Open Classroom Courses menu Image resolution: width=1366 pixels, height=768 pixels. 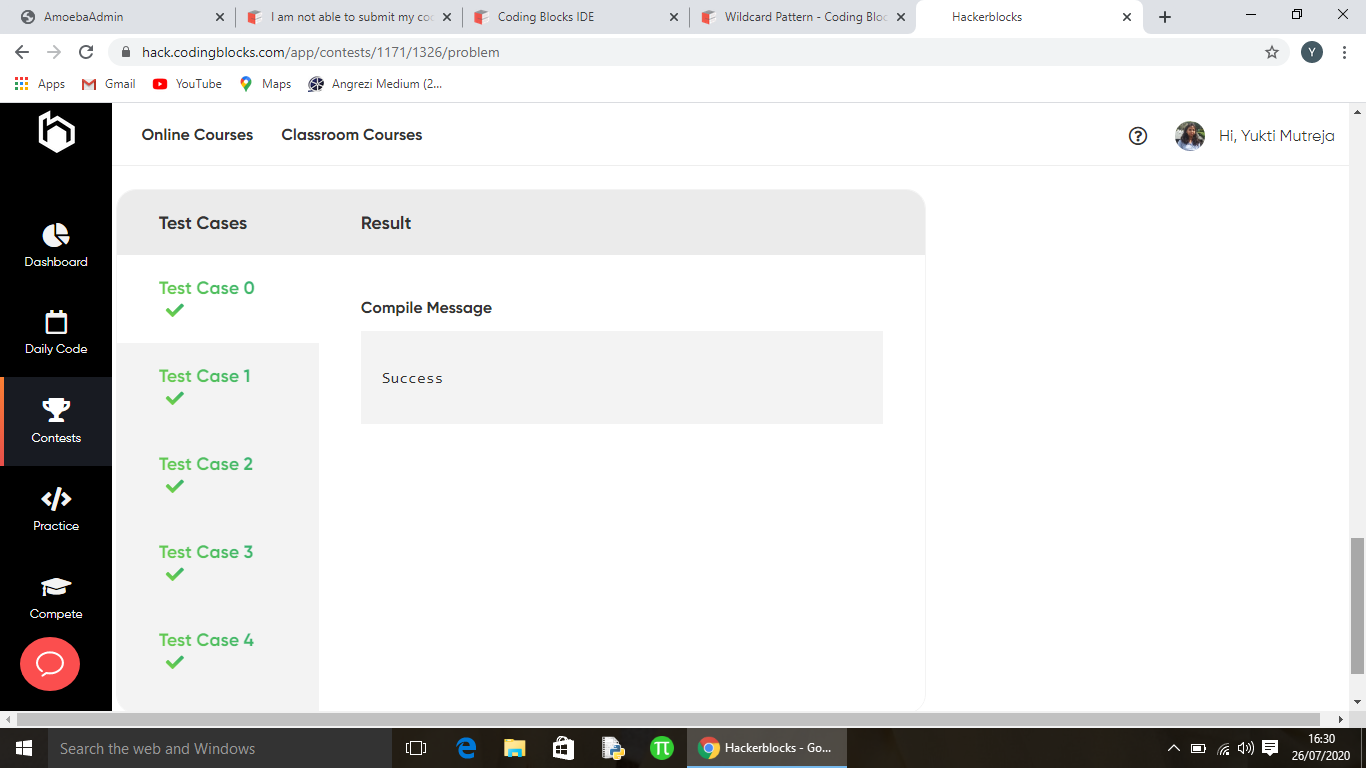pos(352,135)
